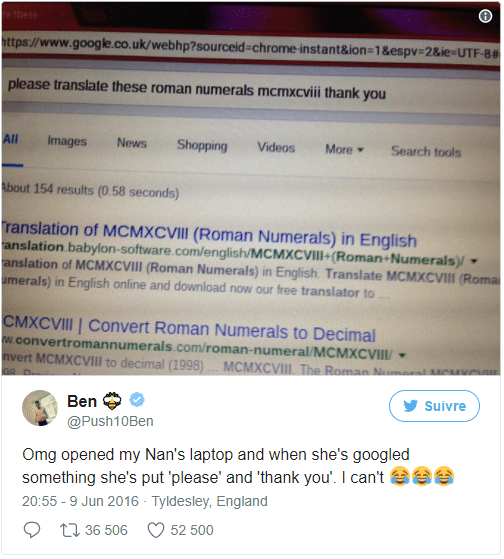Screen dimensions: 504x559
Task: Click the info icon on the photo
Action: [x=485, y=16]
